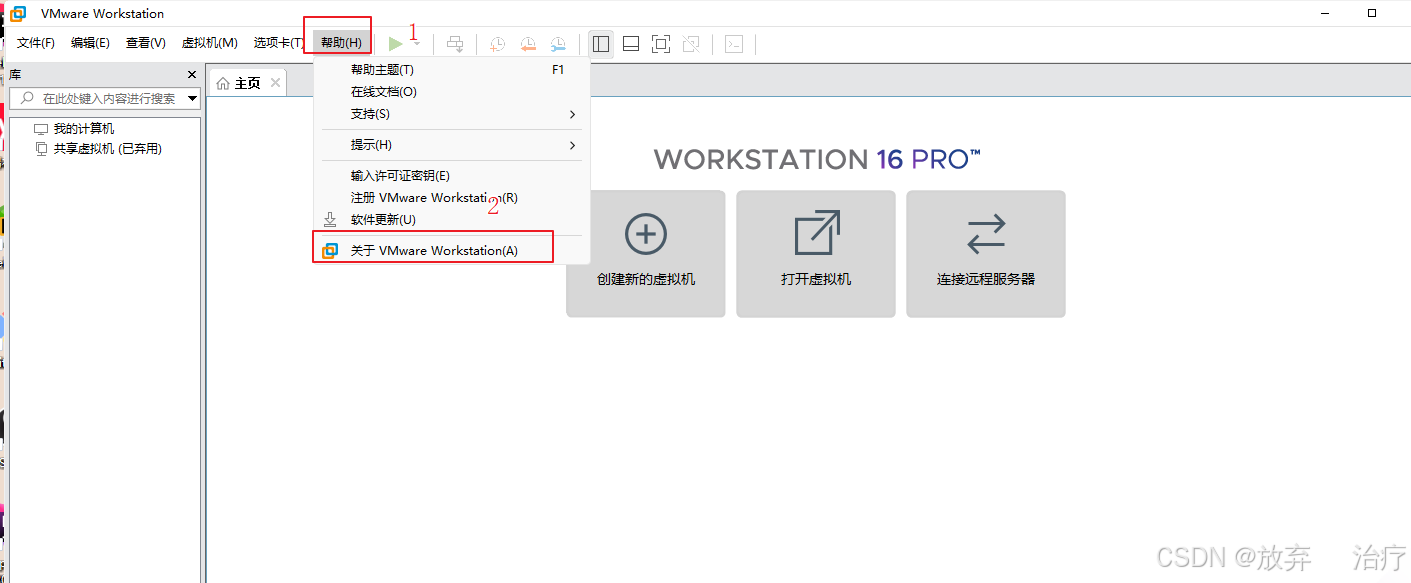
Task: Toggle the thumbnail bar view icon
Action: pos(631,43)
